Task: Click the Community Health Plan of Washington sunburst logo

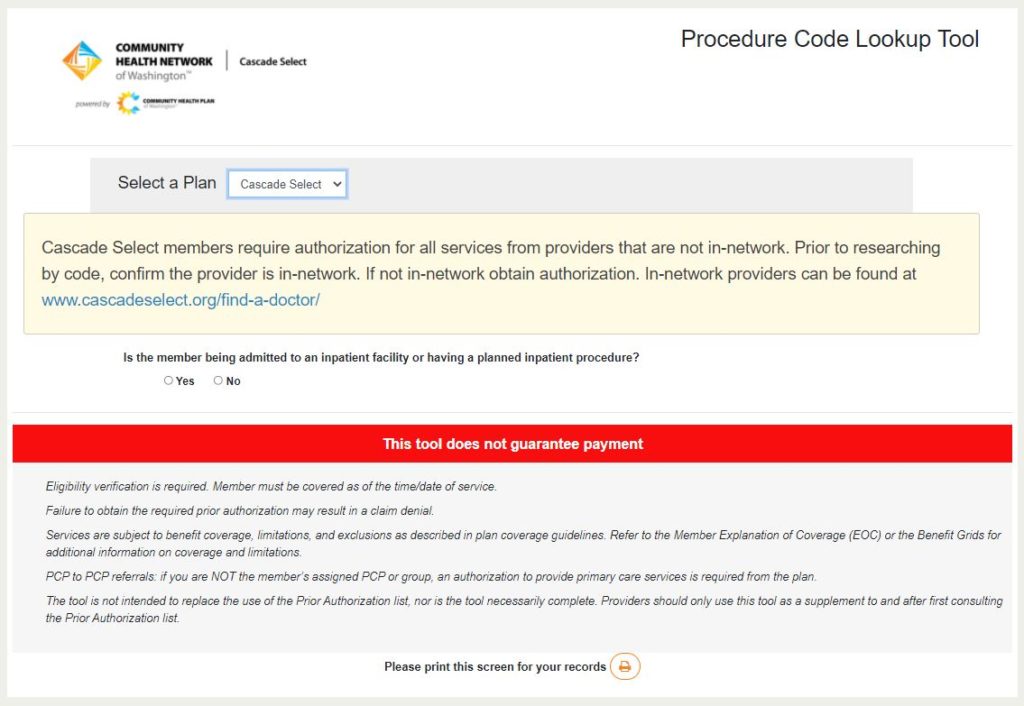Action: click(x=127, y=102)
